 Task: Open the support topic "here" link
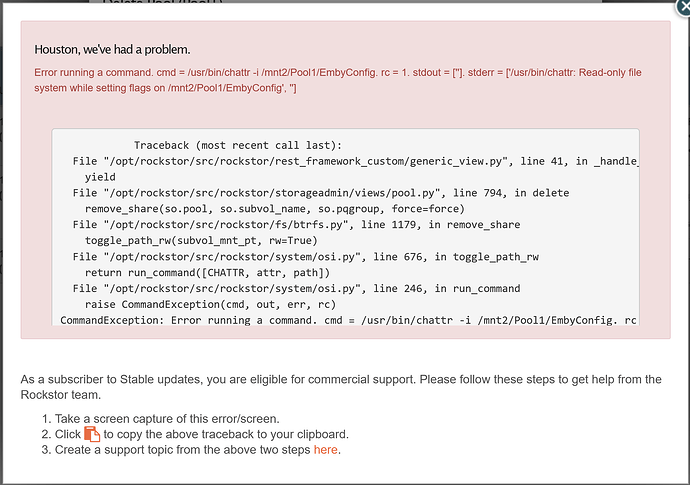click(x=326, y=450)
